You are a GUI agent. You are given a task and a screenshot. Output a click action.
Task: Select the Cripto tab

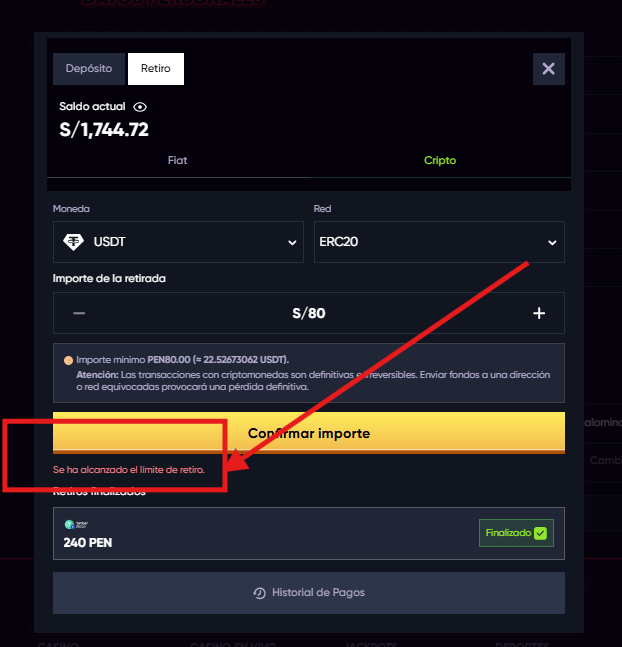(440, 161)
